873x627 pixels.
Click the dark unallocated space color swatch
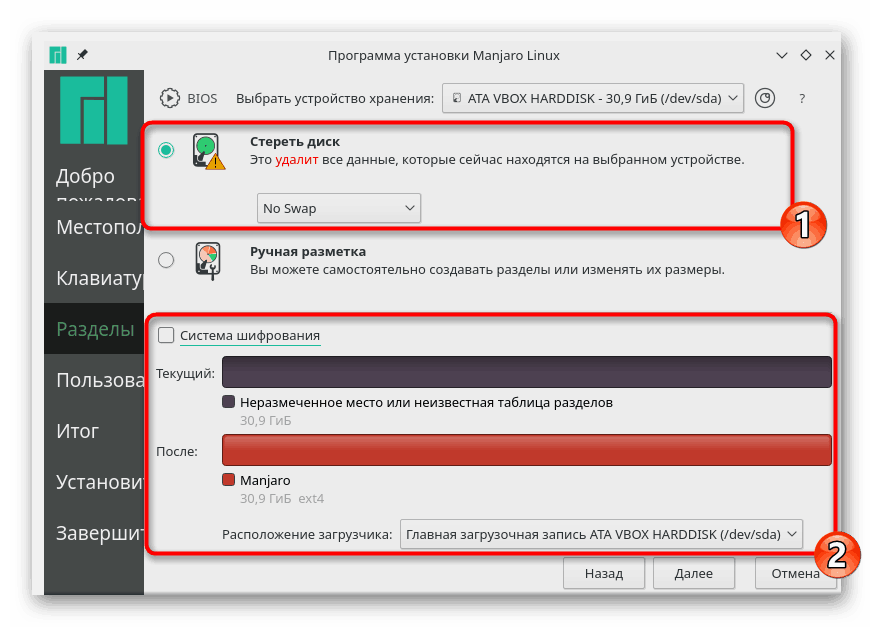click(228, 402)
